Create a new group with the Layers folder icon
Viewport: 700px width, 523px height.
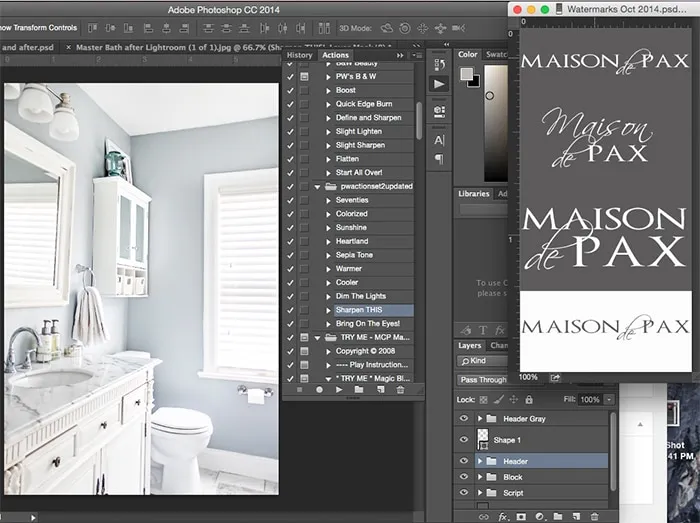[560, 517]
